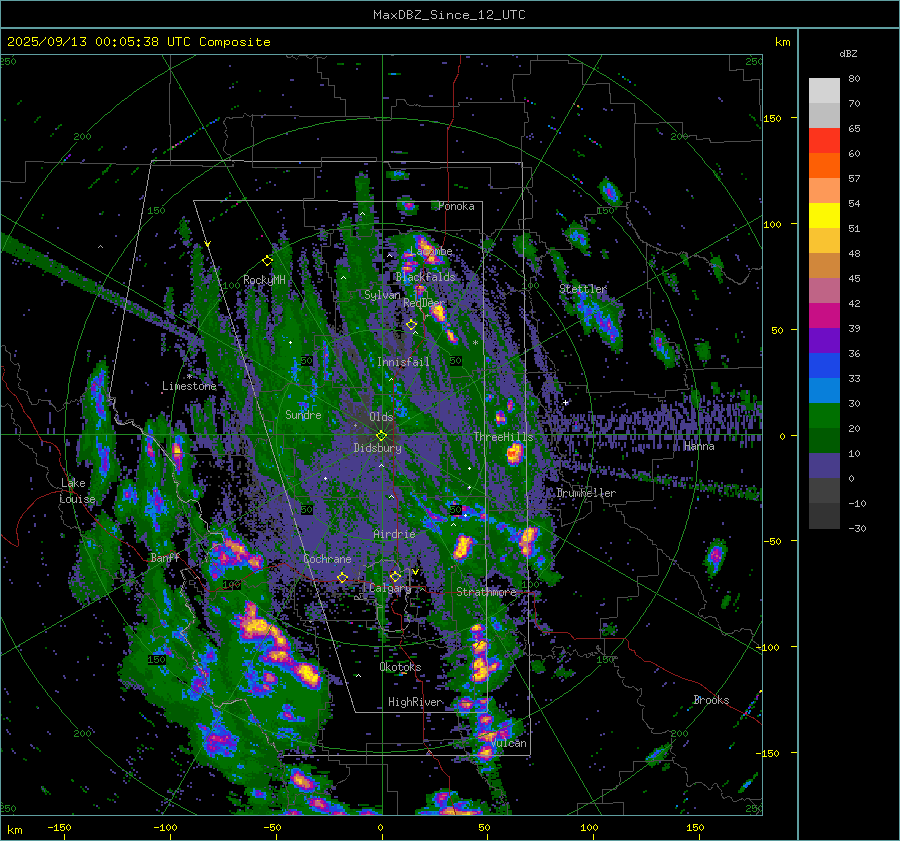
Task: Click the Limestone label on the map
Action: click(189, 386)
